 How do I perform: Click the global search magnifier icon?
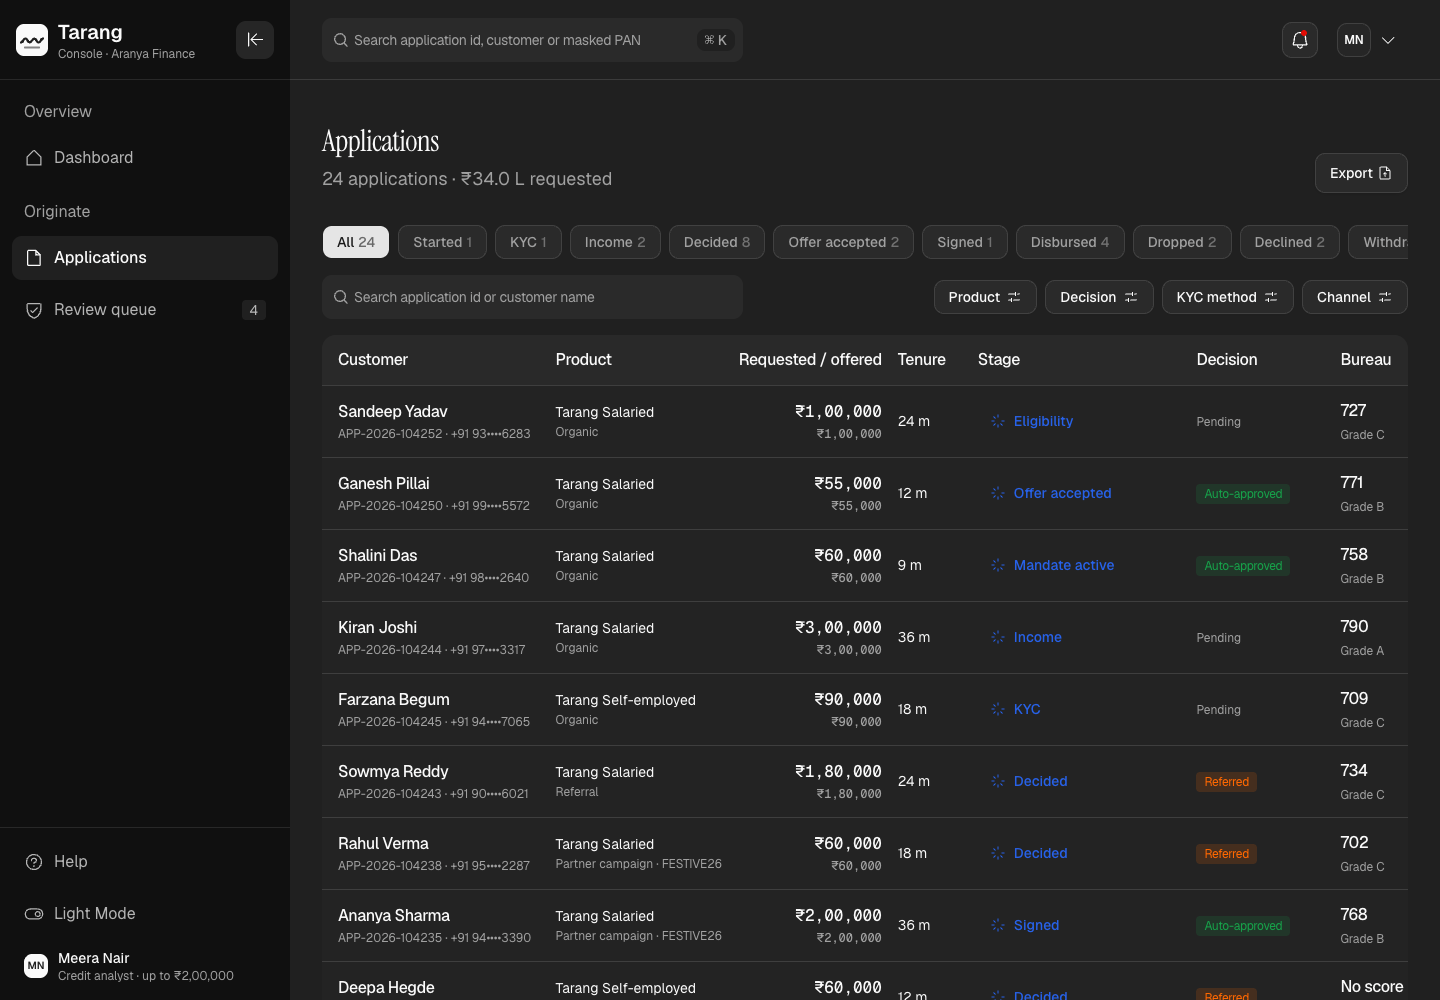(x=341, y=40)
